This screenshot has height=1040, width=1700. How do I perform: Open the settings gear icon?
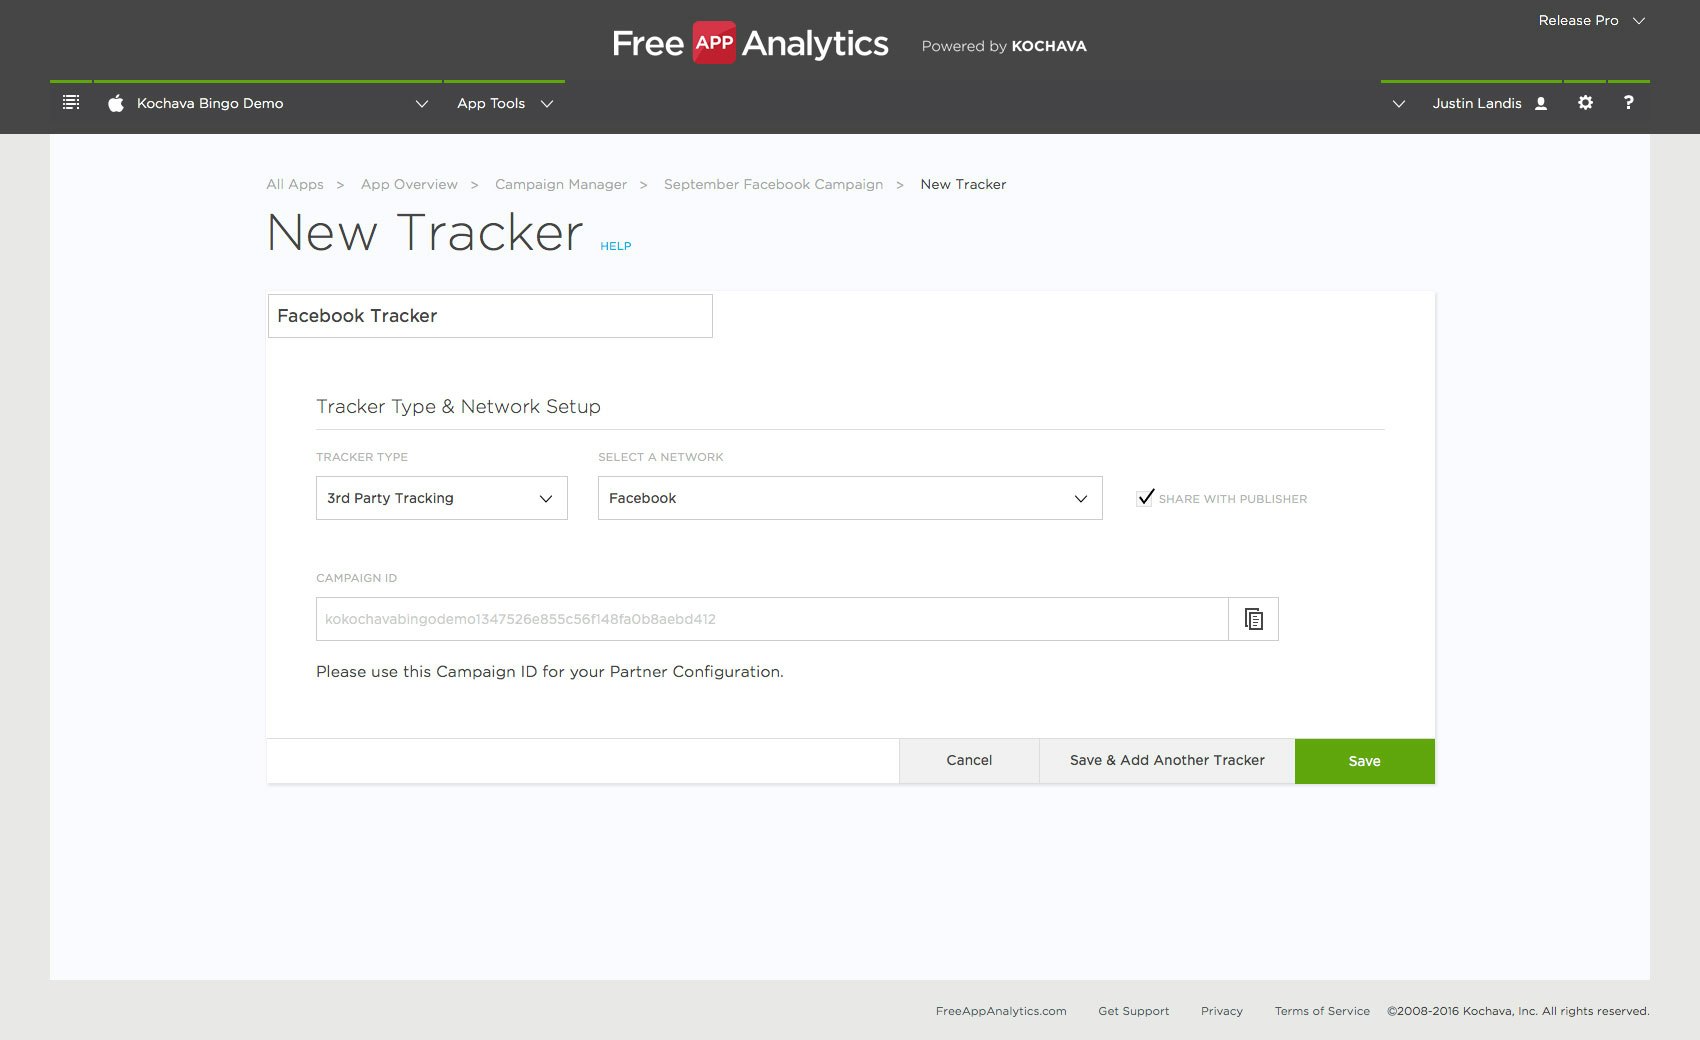pos(1586,102)
